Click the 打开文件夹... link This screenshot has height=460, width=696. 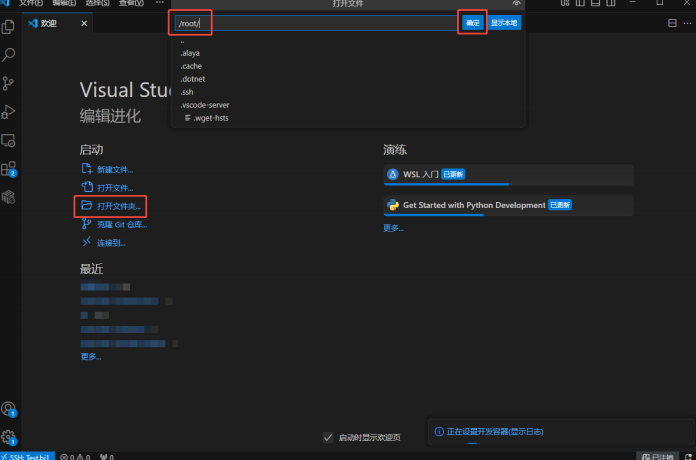(119, 206)
